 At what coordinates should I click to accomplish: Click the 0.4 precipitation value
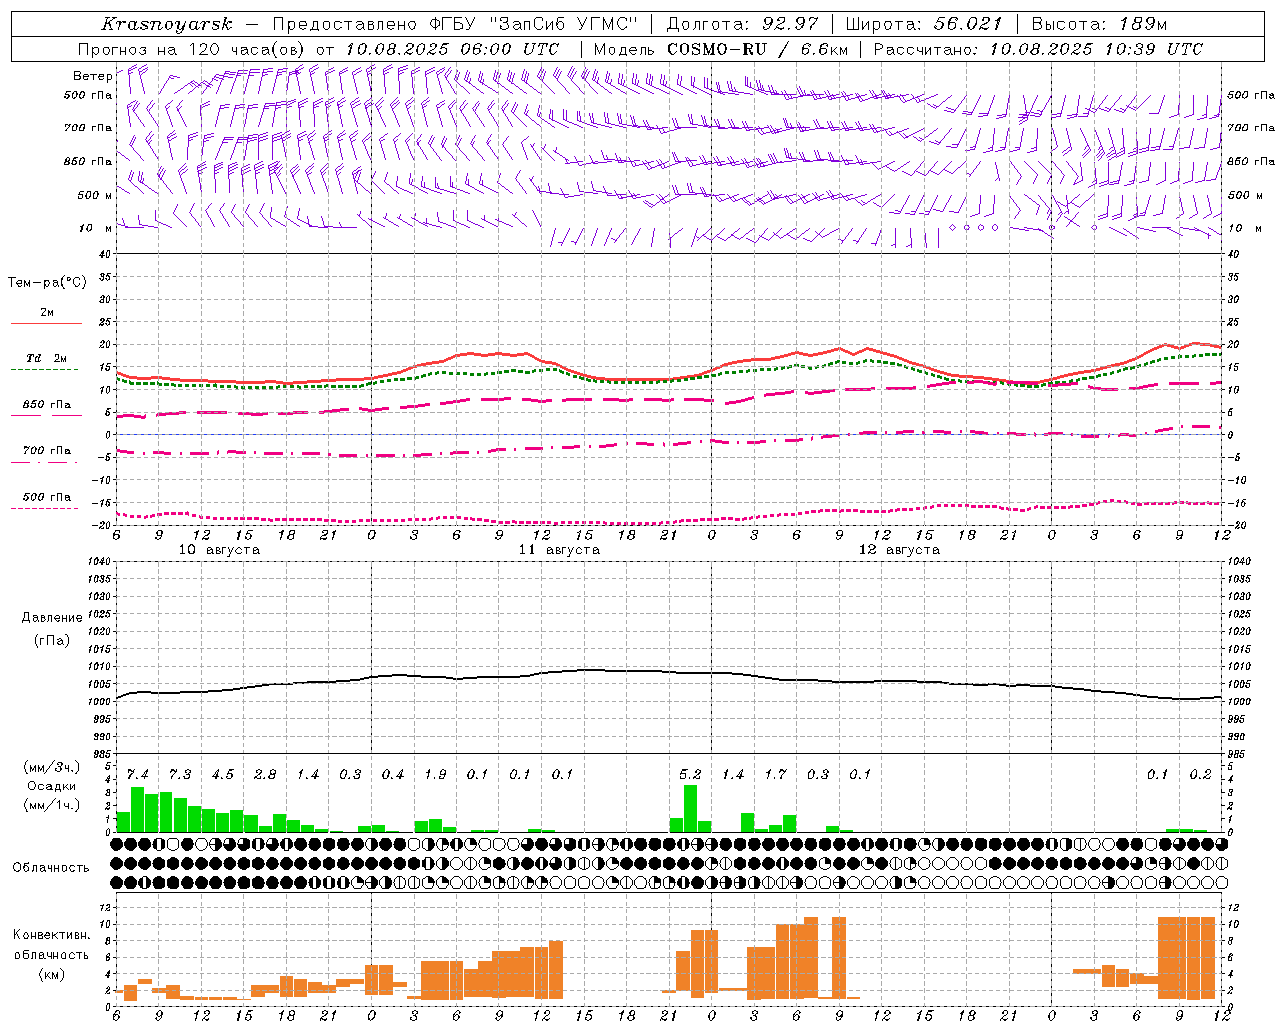393,774
